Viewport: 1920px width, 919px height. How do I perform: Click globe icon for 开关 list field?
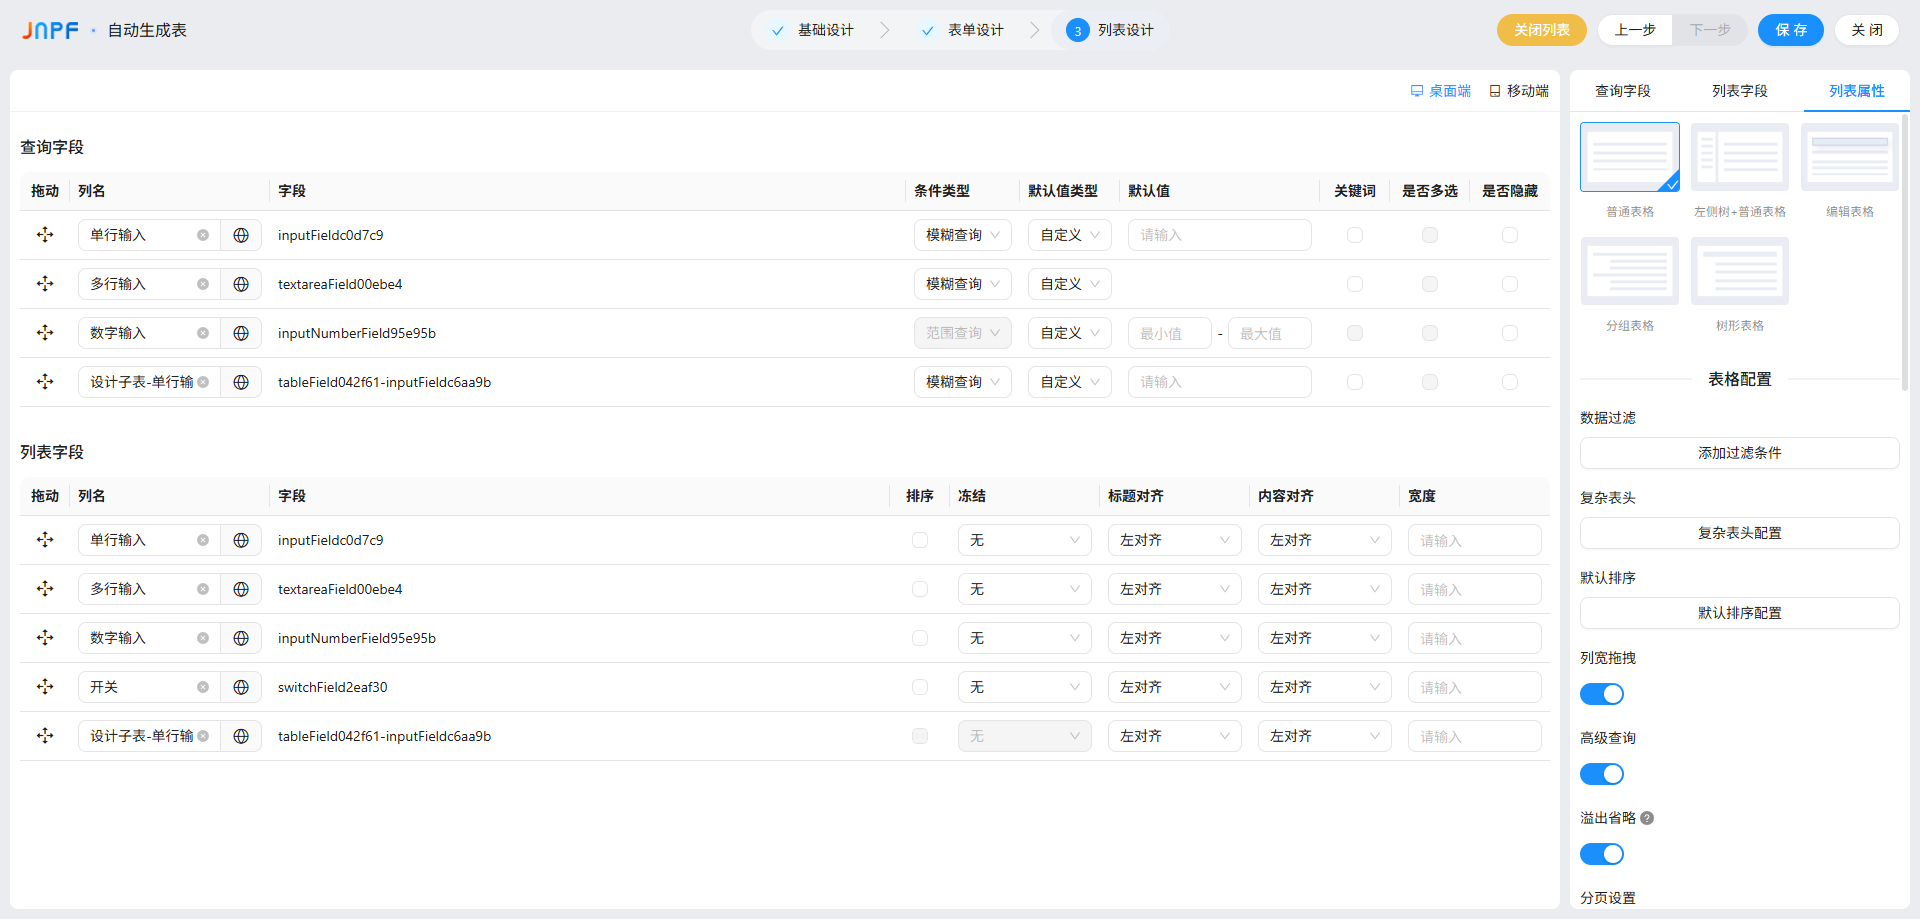tap(241, 687)
